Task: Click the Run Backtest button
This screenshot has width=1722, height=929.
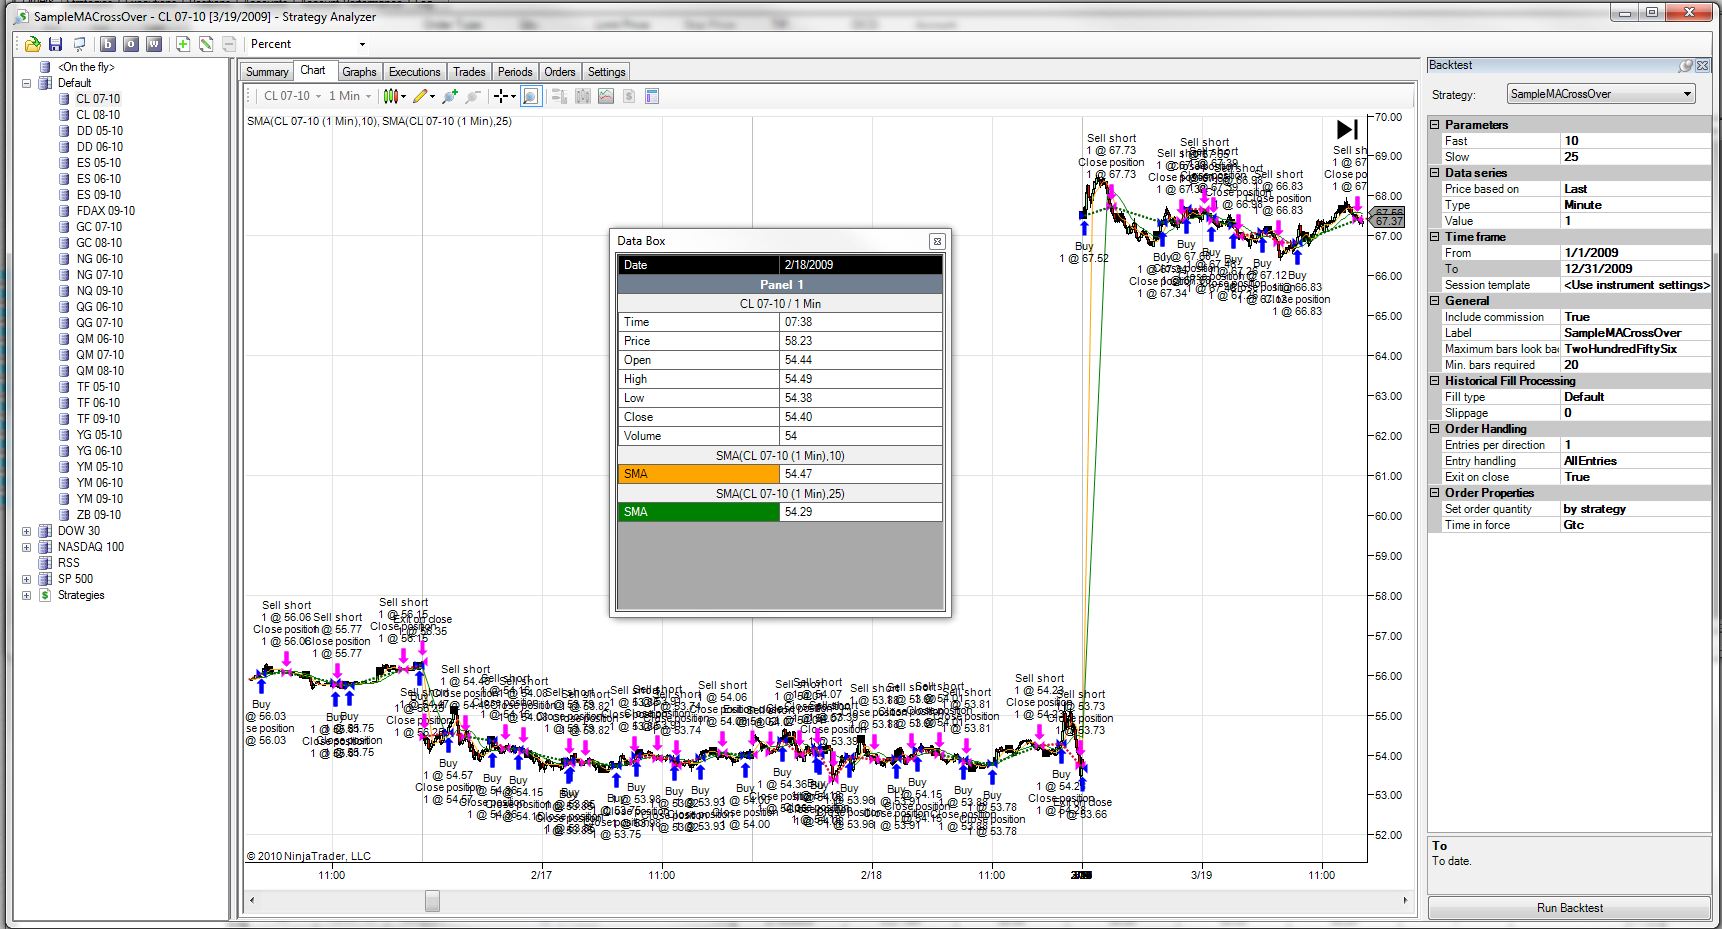Action: 1569,908
